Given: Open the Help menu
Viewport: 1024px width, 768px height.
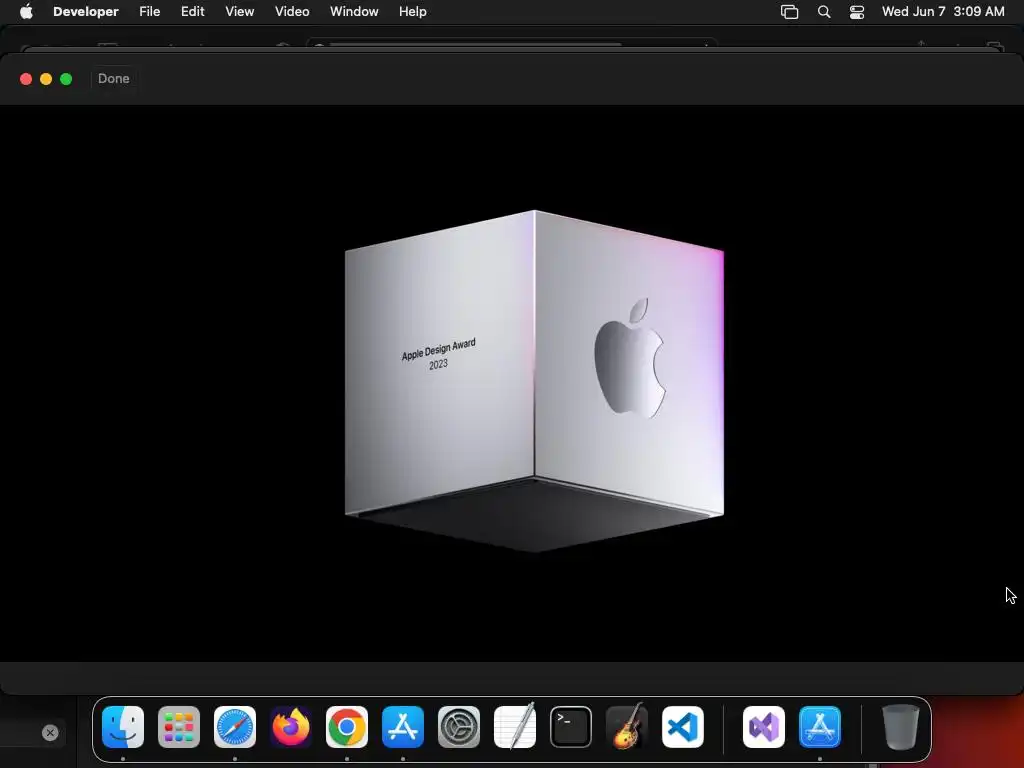Looking at the screenshot, I should tap(413, 11).
